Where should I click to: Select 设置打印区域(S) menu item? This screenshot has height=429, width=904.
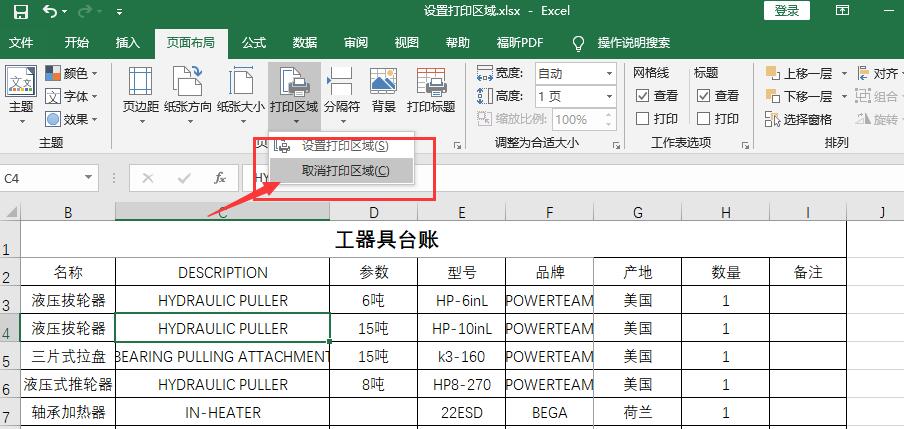point(341,146)
